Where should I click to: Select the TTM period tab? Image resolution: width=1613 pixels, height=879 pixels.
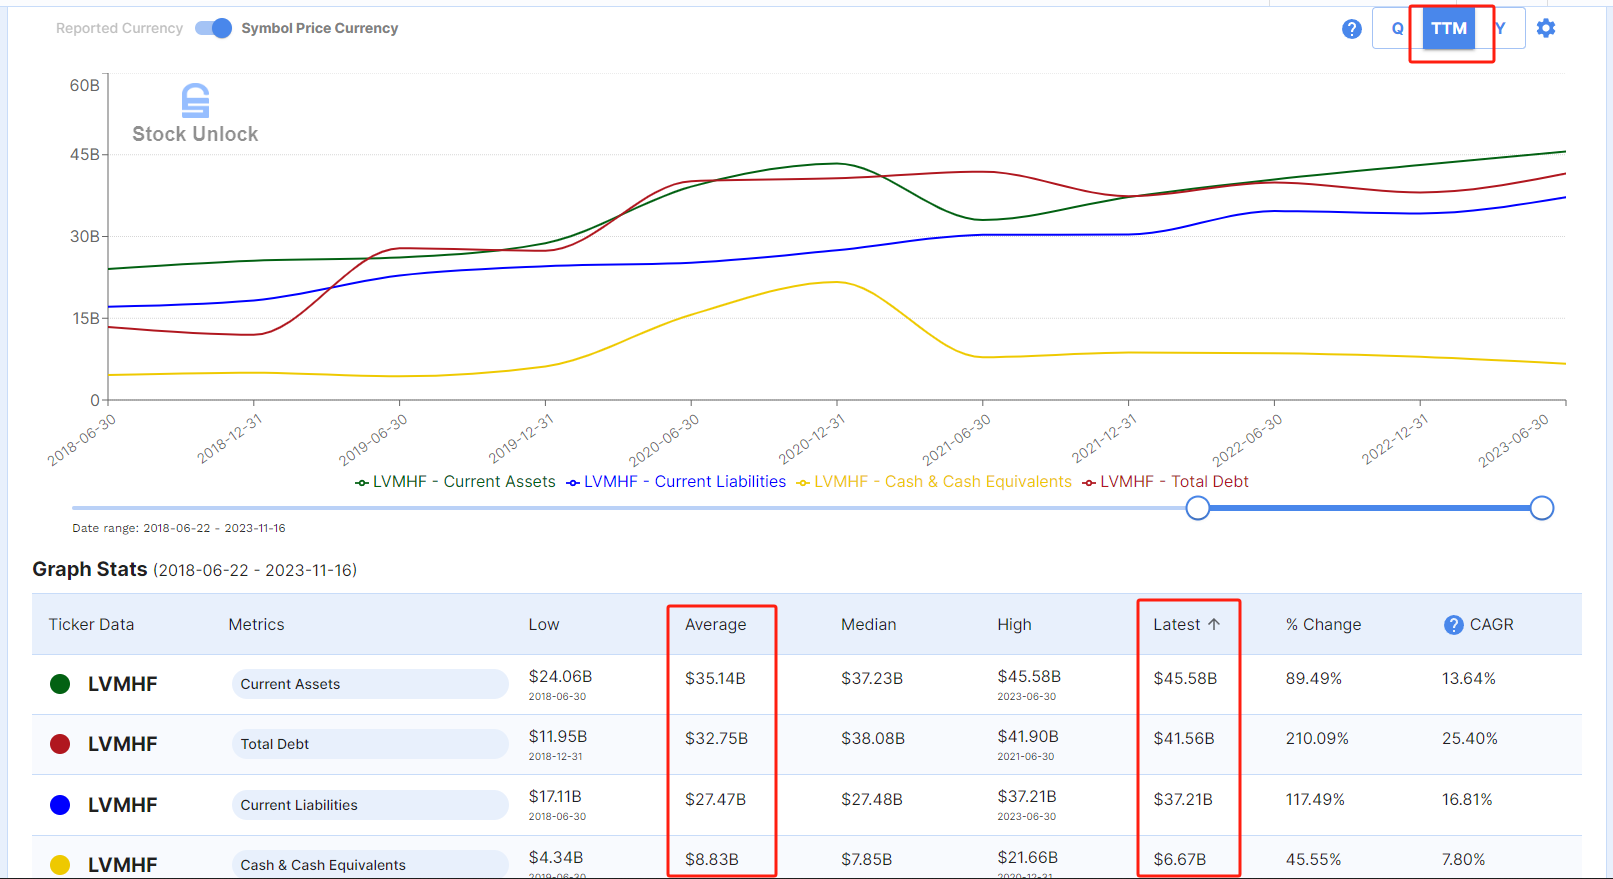(1449, 28)
